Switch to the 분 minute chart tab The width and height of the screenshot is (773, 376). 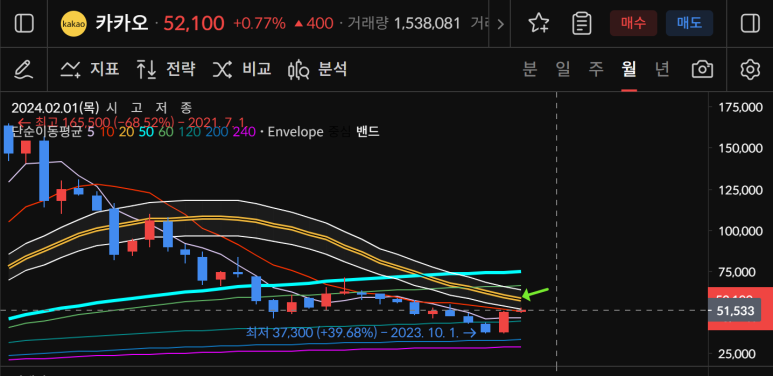529,69
